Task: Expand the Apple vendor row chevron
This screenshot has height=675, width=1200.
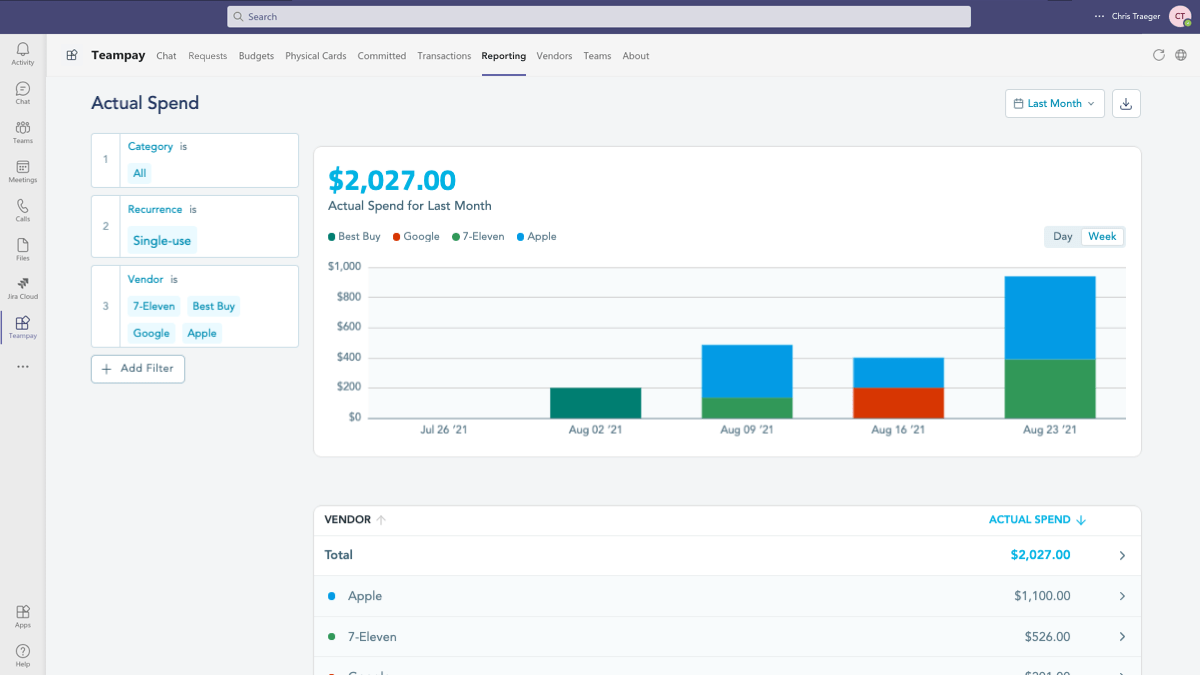Action: point(1122,596)
